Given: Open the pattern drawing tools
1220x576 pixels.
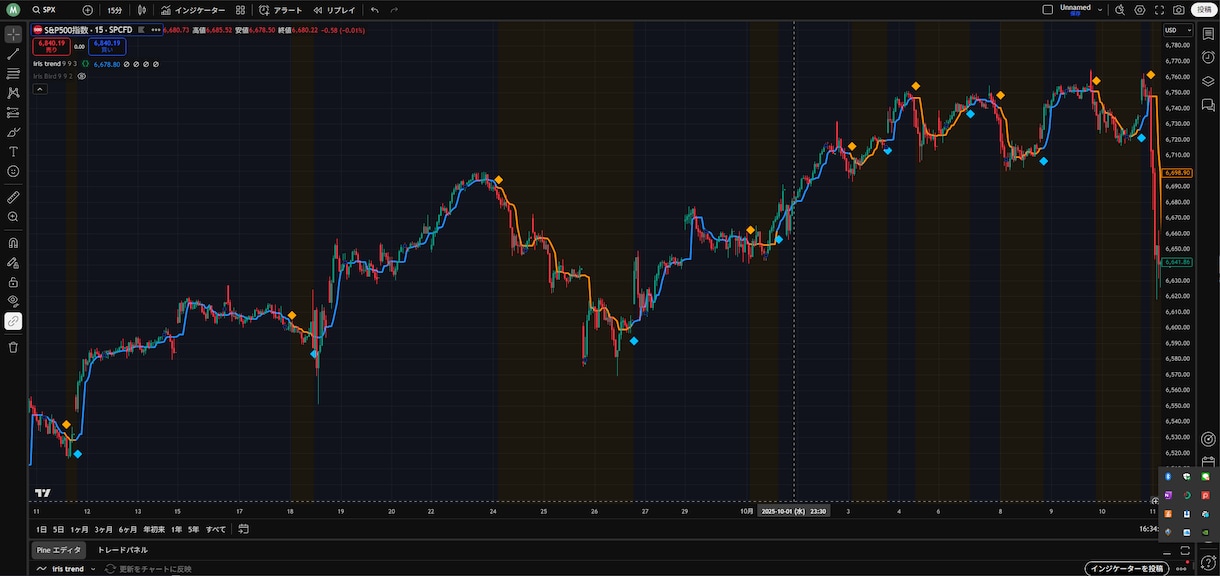Looking at the screenshot, I should tap(13, 92).
